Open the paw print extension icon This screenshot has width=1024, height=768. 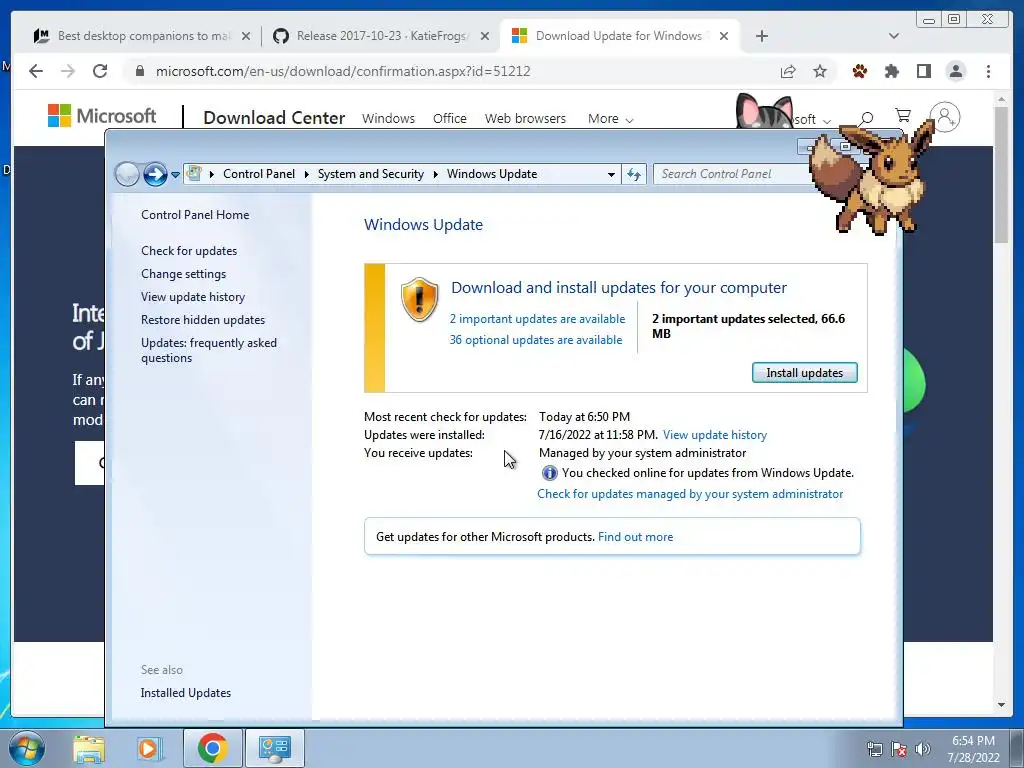(859, 71)
